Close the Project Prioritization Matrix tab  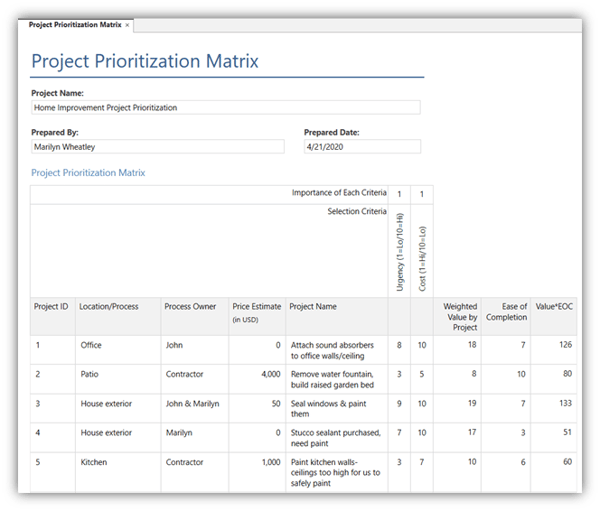pos(127,24)
